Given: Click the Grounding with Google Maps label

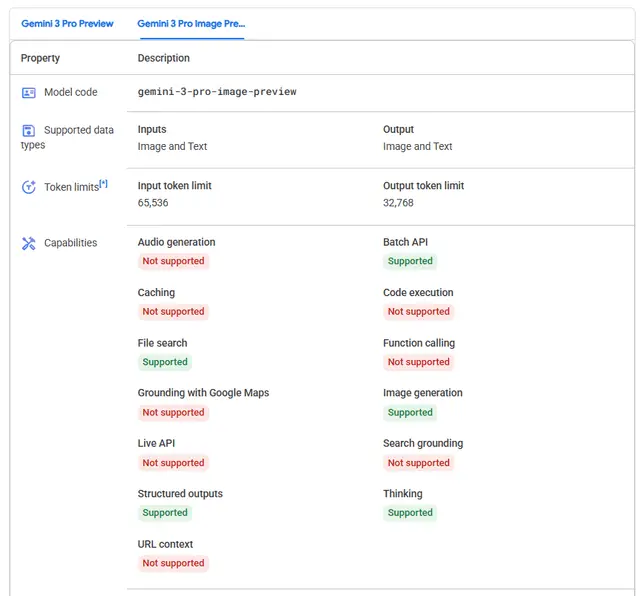Looking at the screenshot, I should 203,393.
